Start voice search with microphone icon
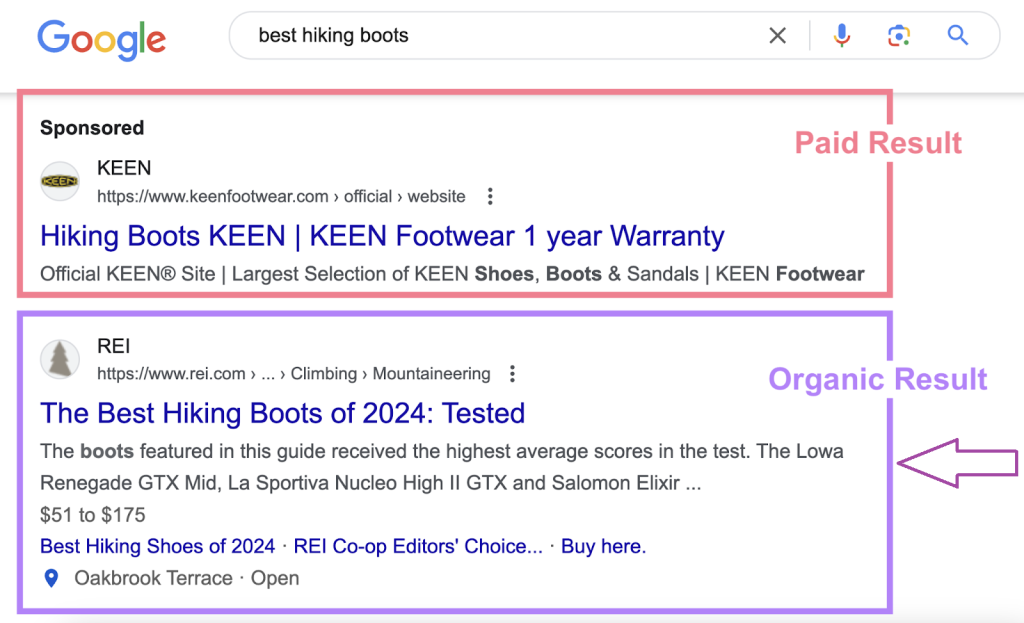 click(x=842, y=36)
